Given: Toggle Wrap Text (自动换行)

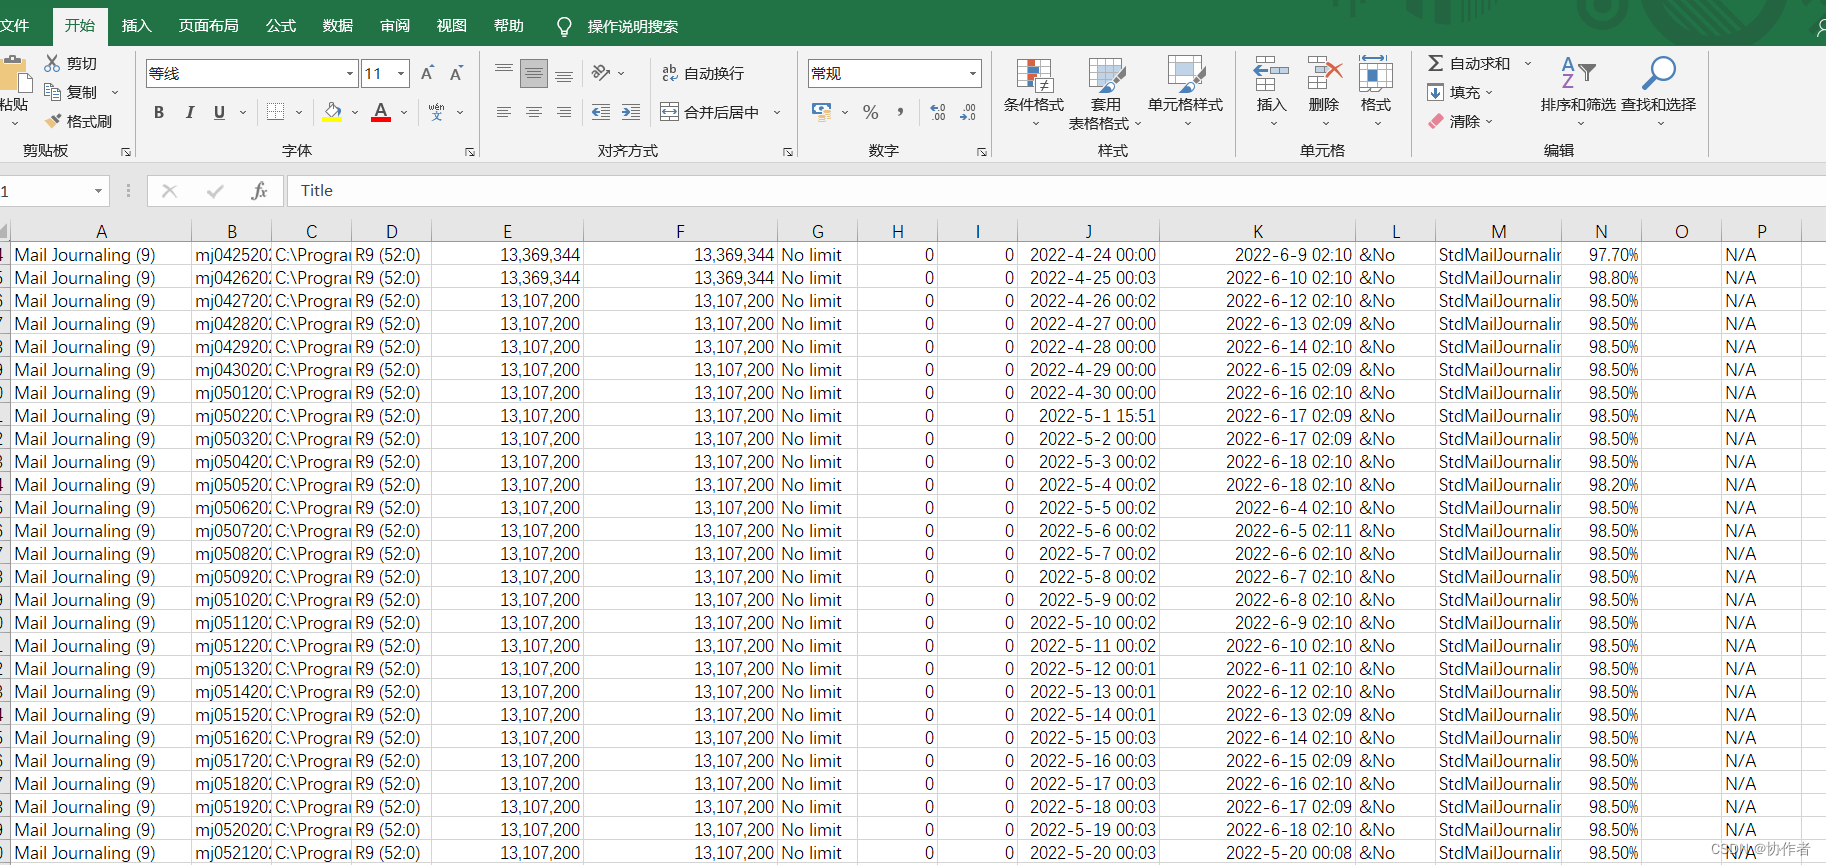Looking at the screenshot, I should click(703, 73).
